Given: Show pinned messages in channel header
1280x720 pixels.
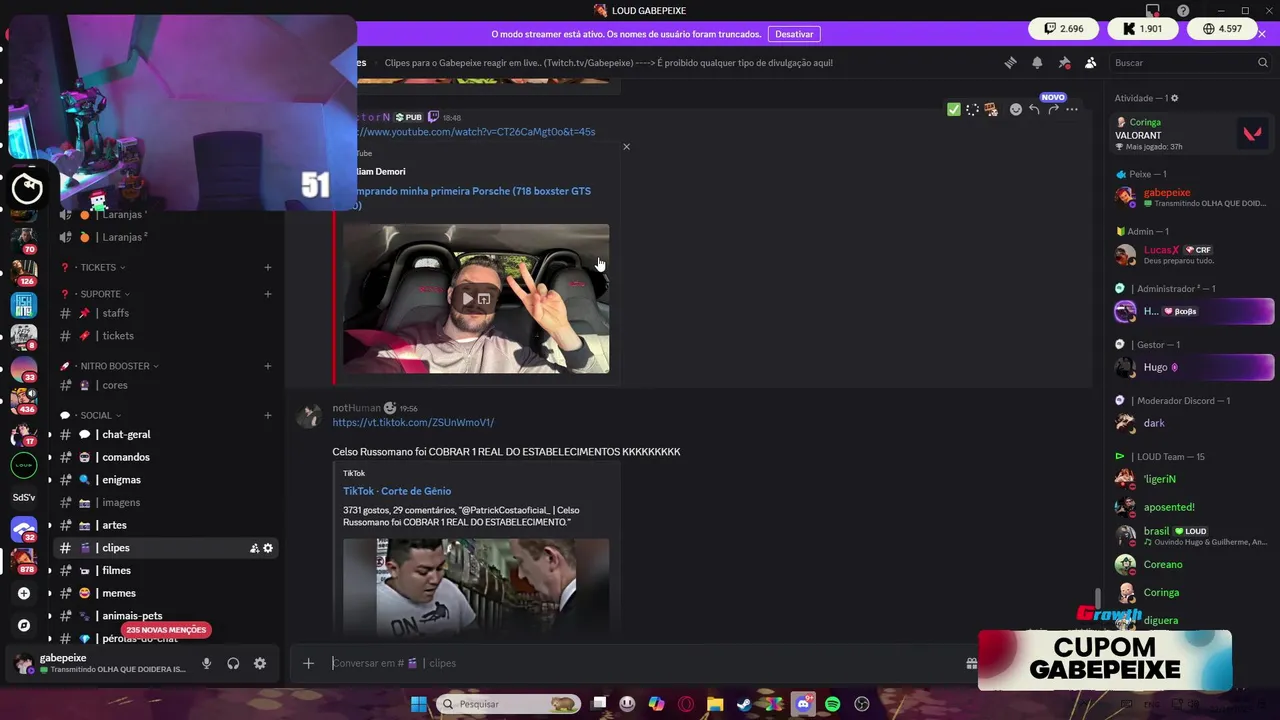Looking at the screenshot, I should point(1064,62).
